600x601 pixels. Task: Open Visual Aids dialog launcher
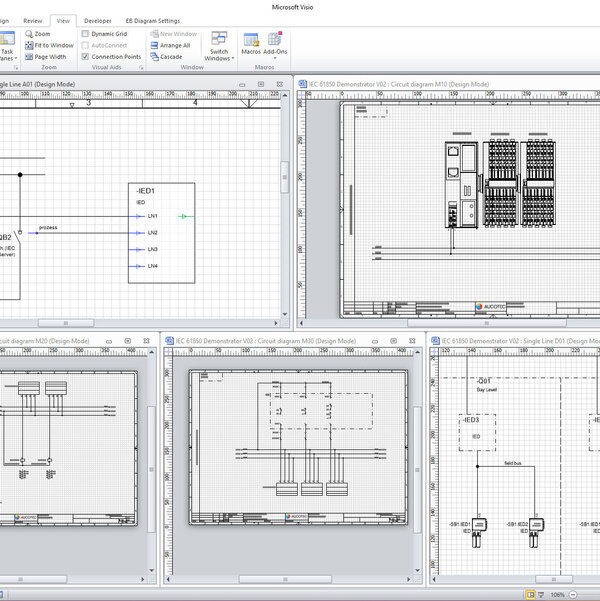coord(141,68)
